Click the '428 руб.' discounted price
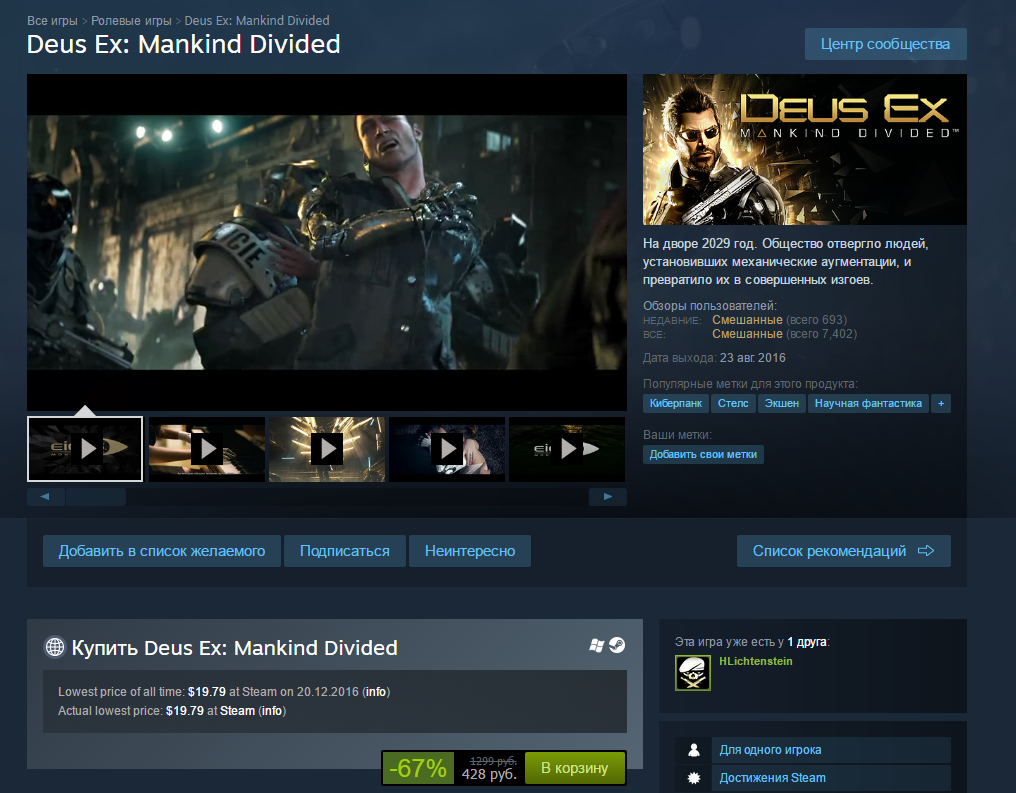 (x=489, y=774)
